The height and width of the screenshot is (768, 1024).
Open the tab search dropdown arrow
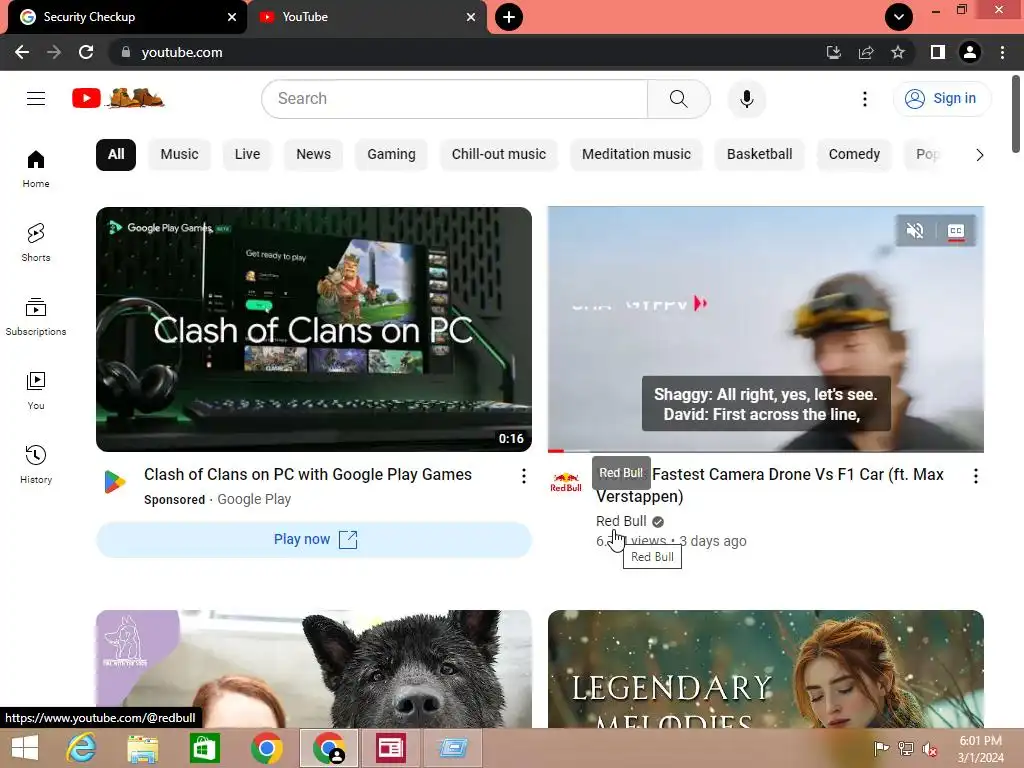point(899,17)
